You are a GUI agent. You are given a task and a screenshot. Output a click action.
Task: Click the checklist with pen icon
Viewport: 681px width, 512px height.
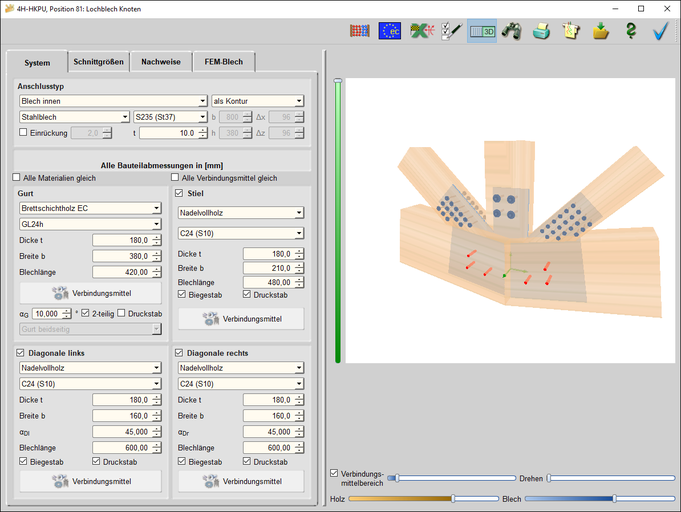point(451,31)
